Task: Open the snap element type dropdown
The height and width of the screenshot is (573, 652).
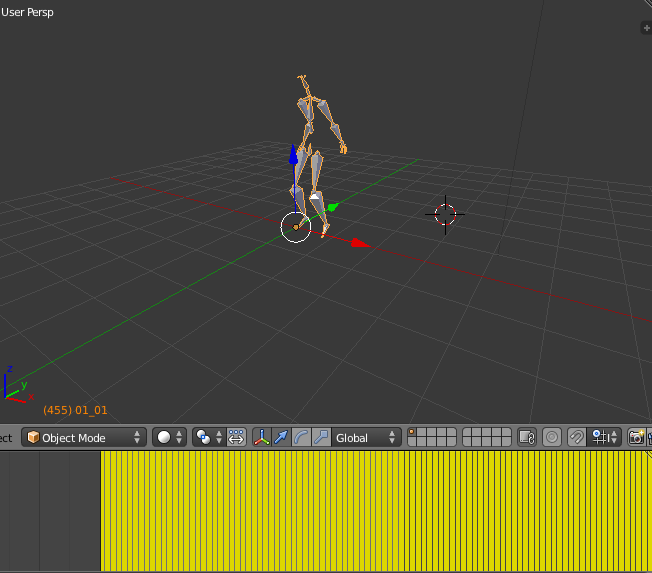Action: point(604,437)
